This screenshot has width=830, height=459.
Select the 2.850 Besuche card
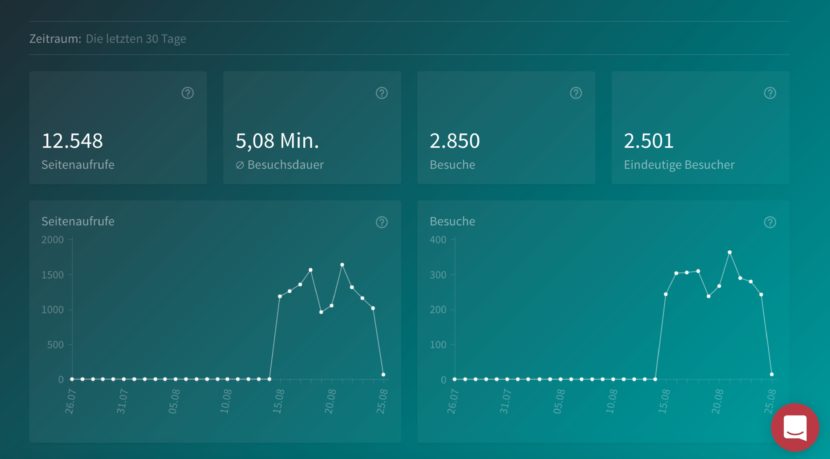click(x=507, y=128)
